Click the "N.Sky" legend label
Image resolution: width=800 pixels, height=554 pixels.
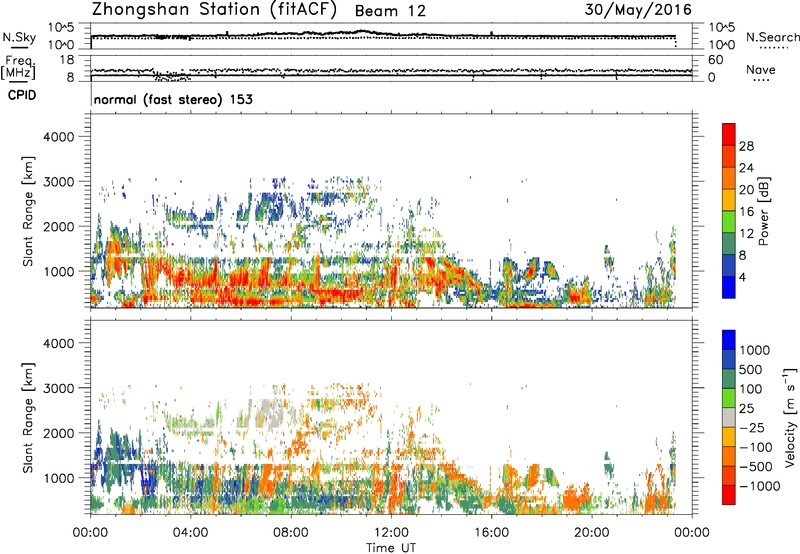tap(19, 37)
